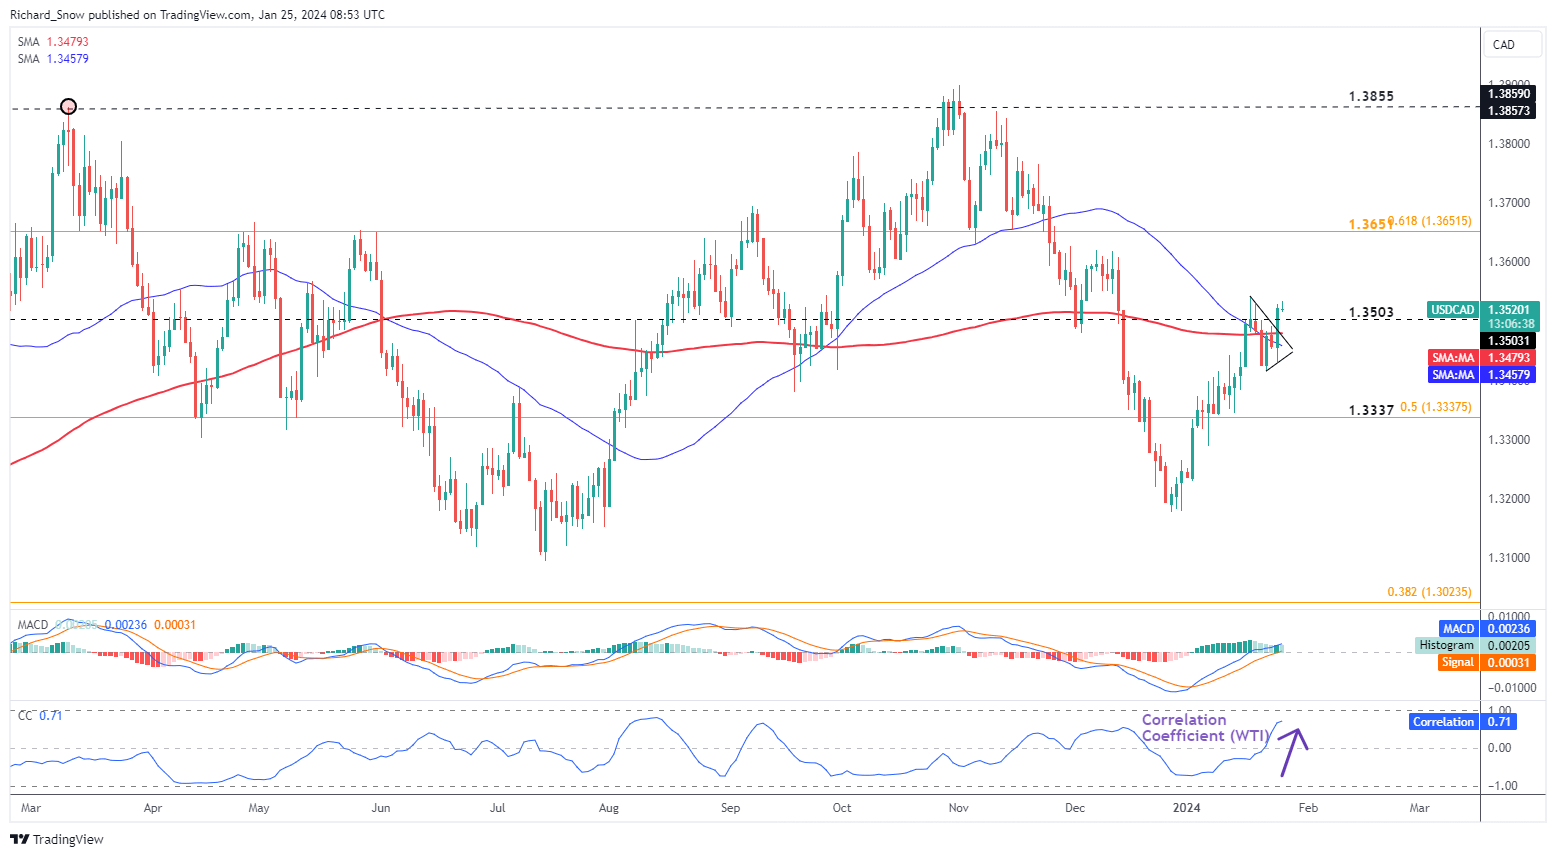This screenshot has width=1556, height=857.
Task: Click the 1.37000 price axis value
Action: coord(1509,203)
